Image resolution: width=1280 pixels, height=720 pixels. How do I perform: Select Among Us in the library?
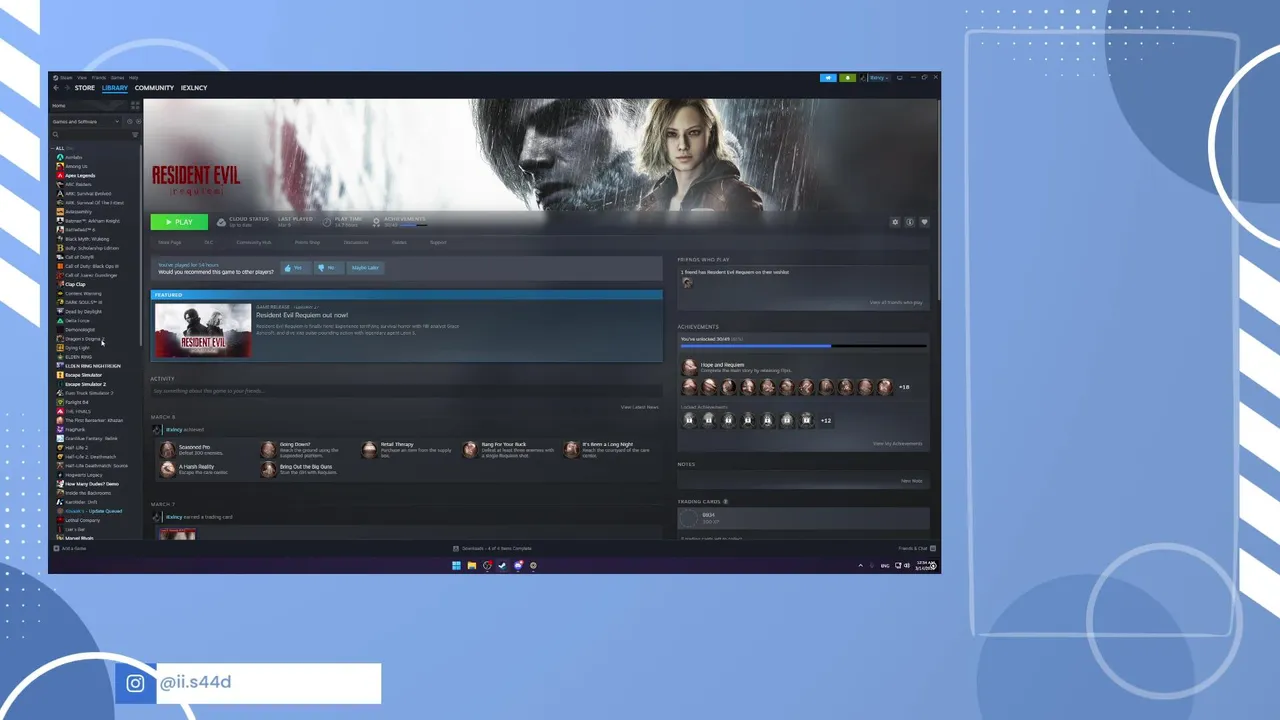point(76,166)
